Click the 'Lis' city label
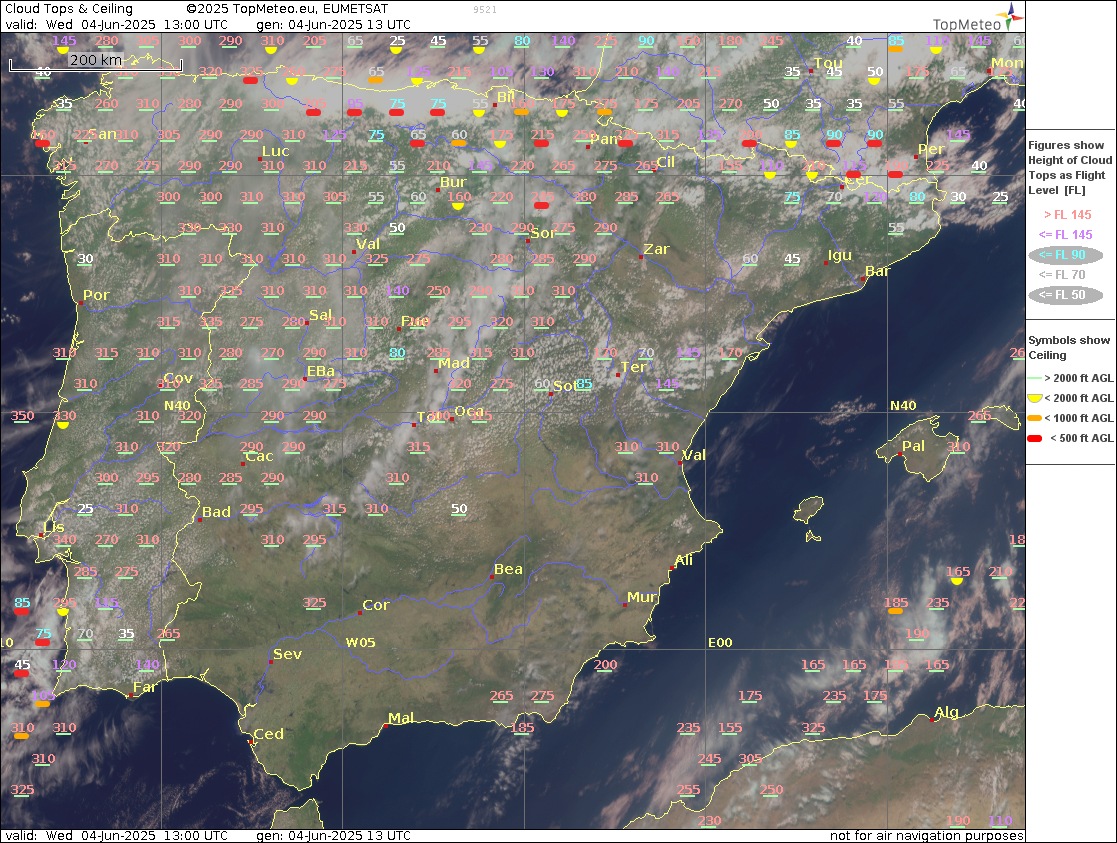Image resolution: width=1117 pixels, height=843 pixels. tap(54, 527)
